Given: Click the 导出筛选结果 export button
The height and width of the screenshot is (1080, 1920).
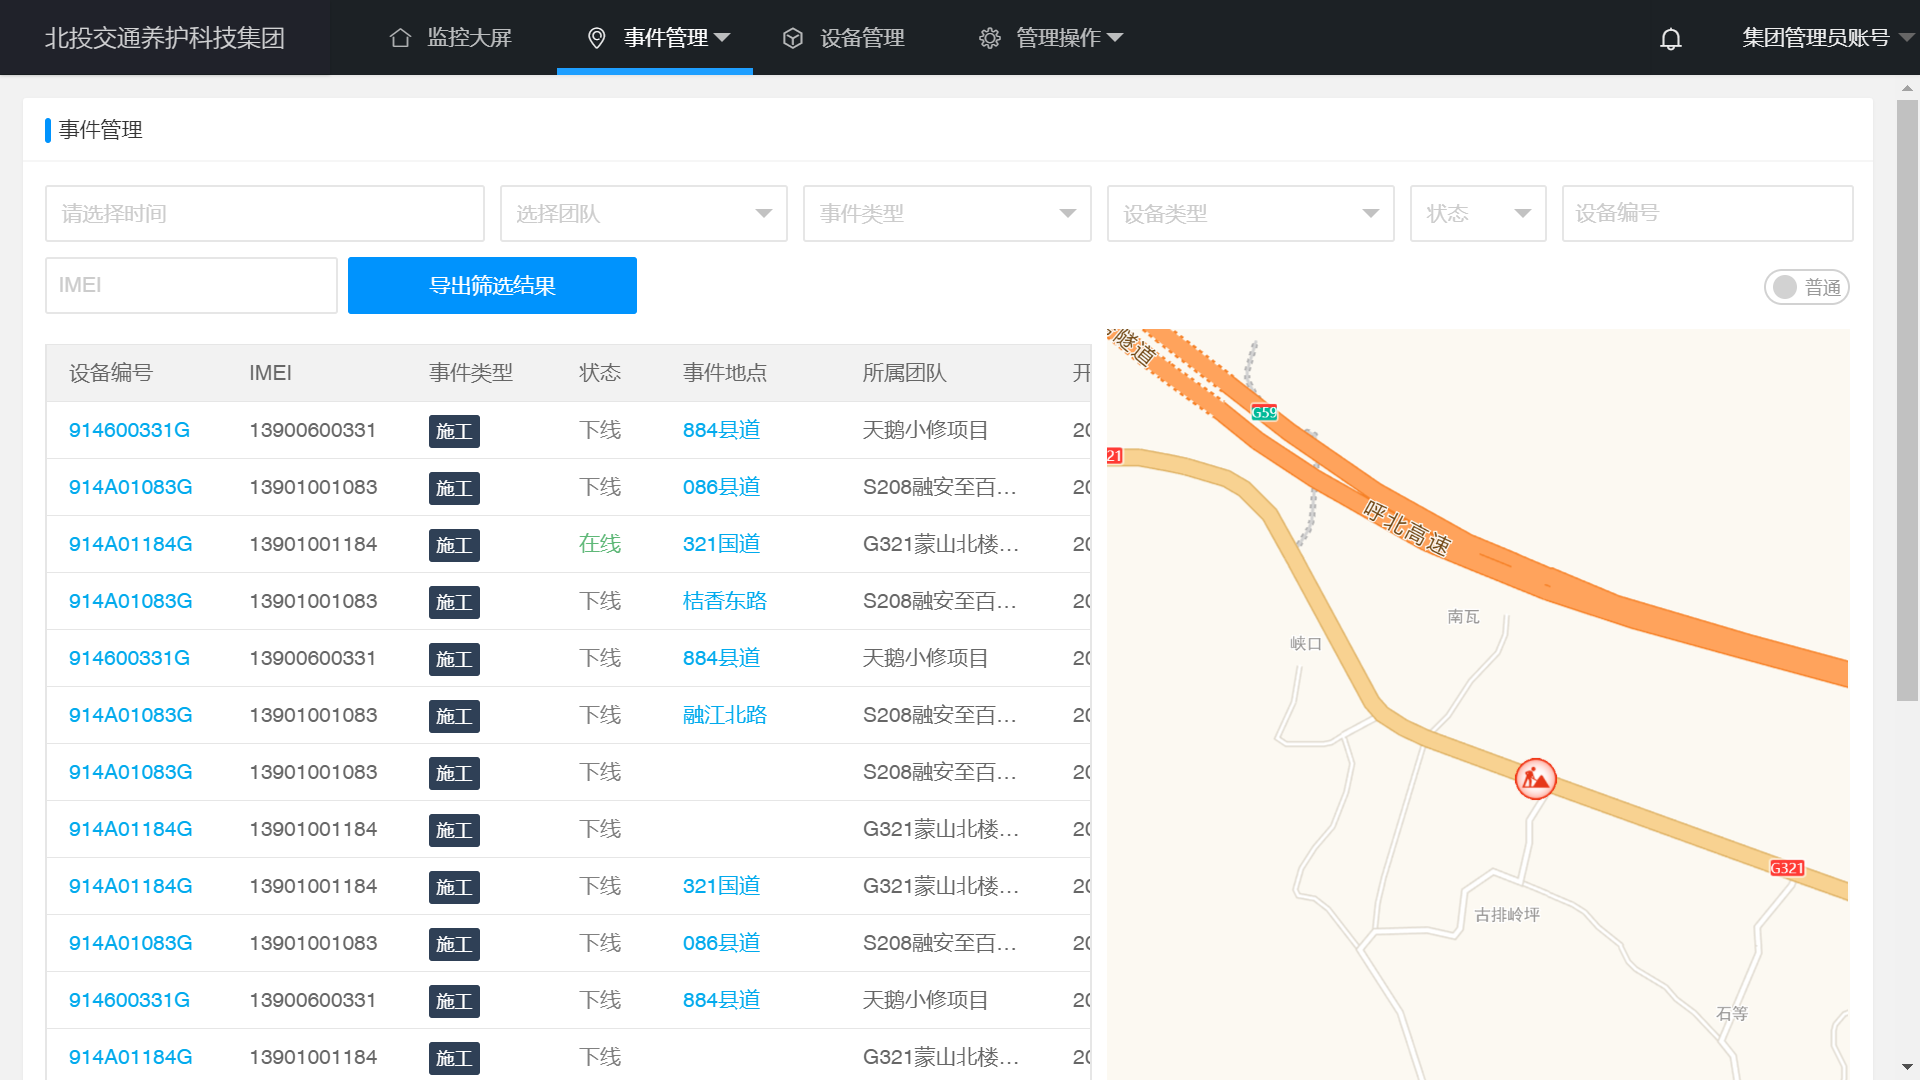Looking at the screenshot, I should [x=492, y=285].
